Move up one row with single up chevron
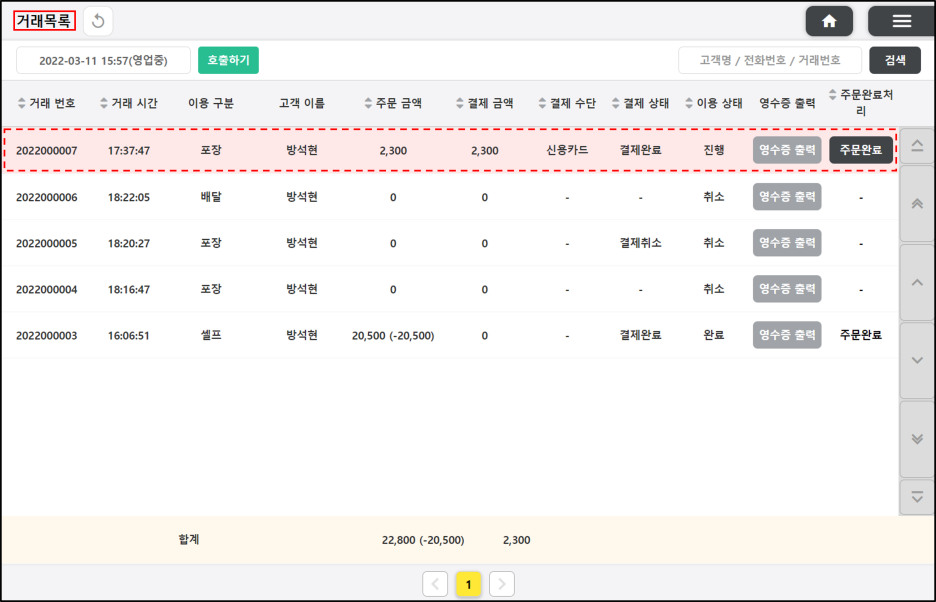 pos(917,282)
